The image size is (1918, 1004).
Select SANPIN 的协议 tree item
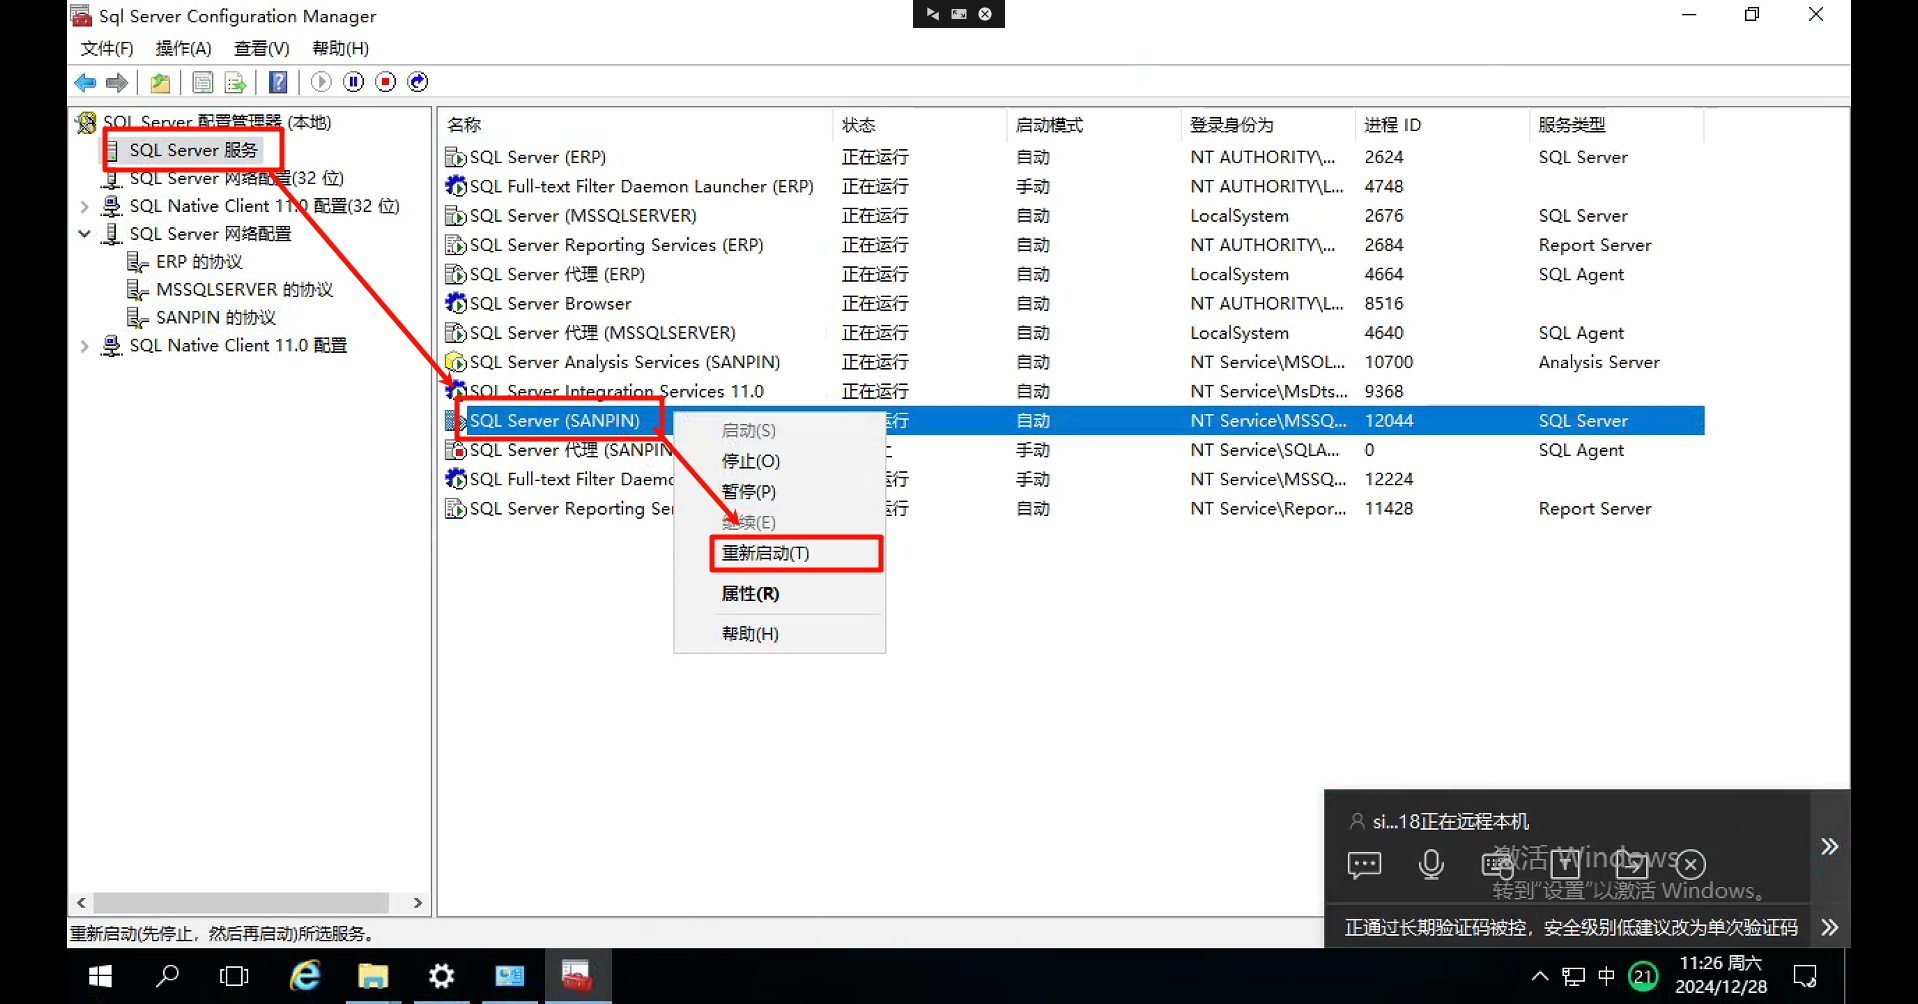pyautogui.click(x=215, y=318)
